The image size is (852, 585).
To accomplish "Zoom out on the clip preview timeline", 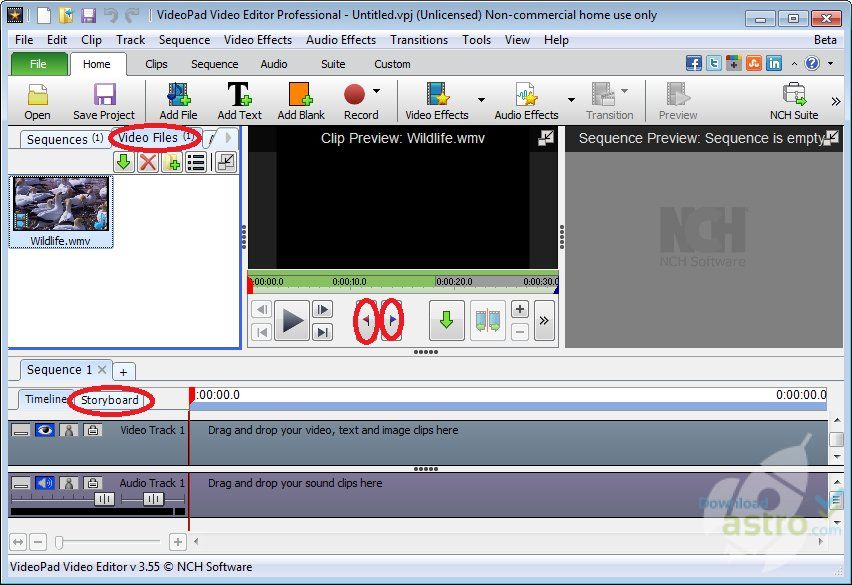I will (520, 332).
